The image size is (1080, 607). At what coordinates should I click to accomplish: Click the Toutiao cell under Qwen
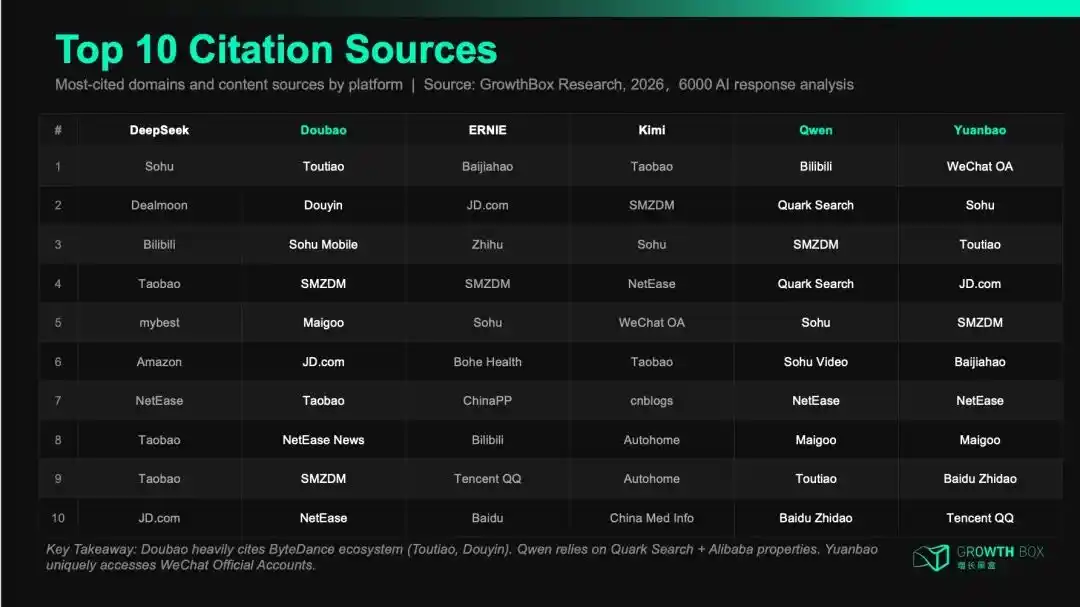coord(816,479)
